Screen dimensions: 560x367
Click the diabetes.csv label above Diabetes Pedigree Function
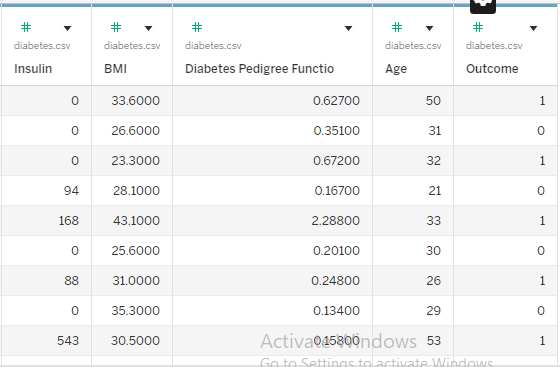(x=213, y=46)
